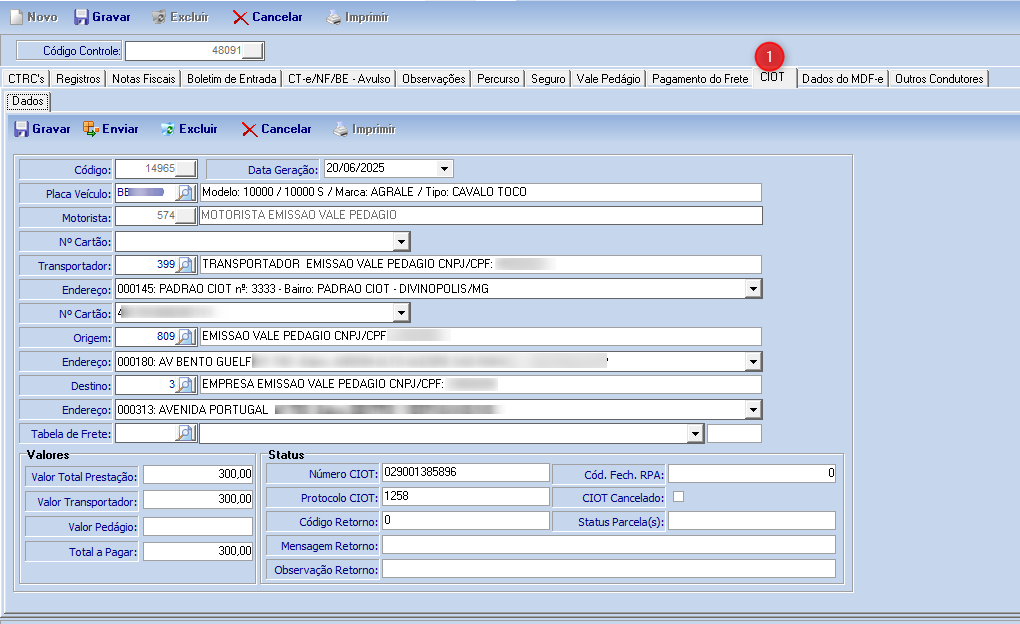This screenshot has height=624, width=1020.
Task: Open vehicle plate search lookup icon
Action: 186,192
